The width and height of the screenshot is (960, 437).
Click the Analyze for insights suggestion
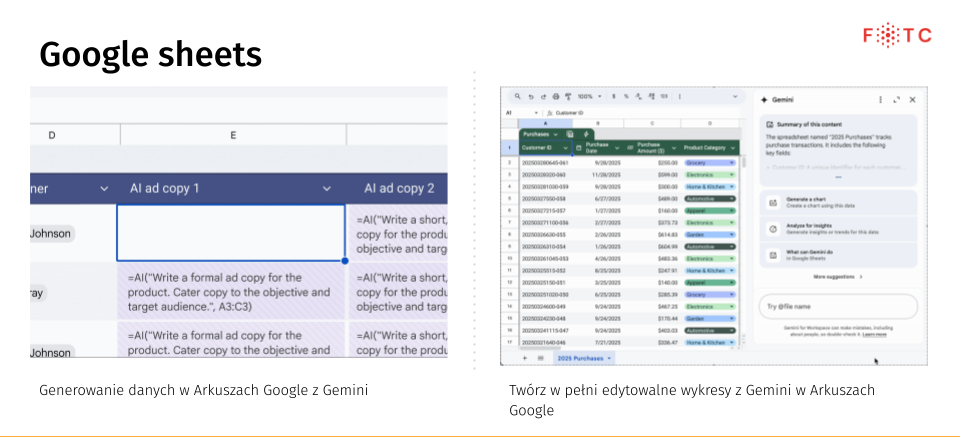pyautogui.click(x=838, y=228)
